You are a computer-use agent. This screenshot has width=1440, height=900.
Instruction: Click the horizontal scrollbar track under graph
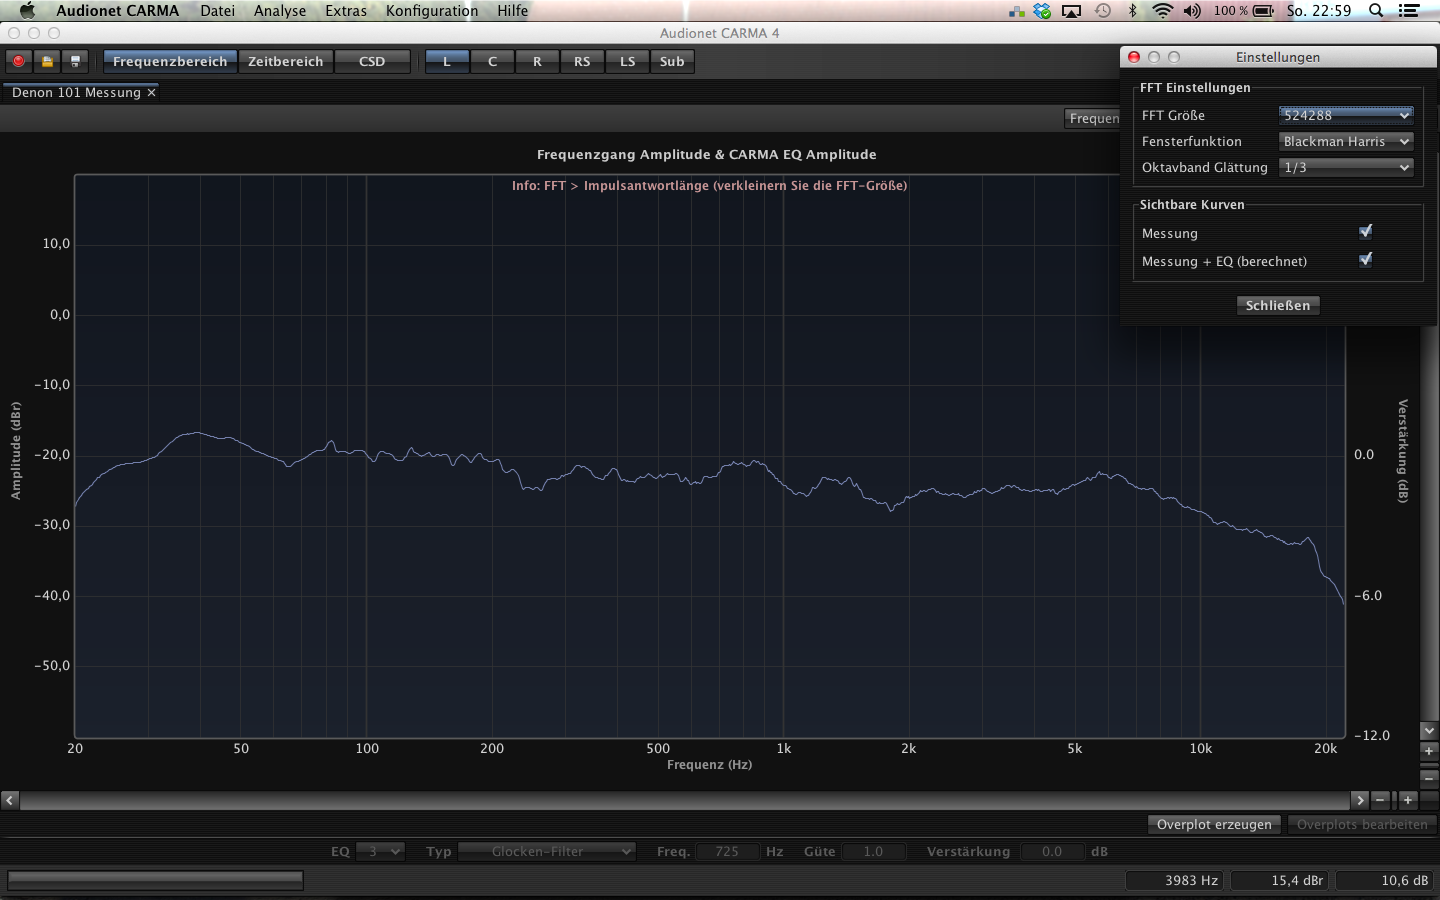pyautogui.click(x=685, y=800)
